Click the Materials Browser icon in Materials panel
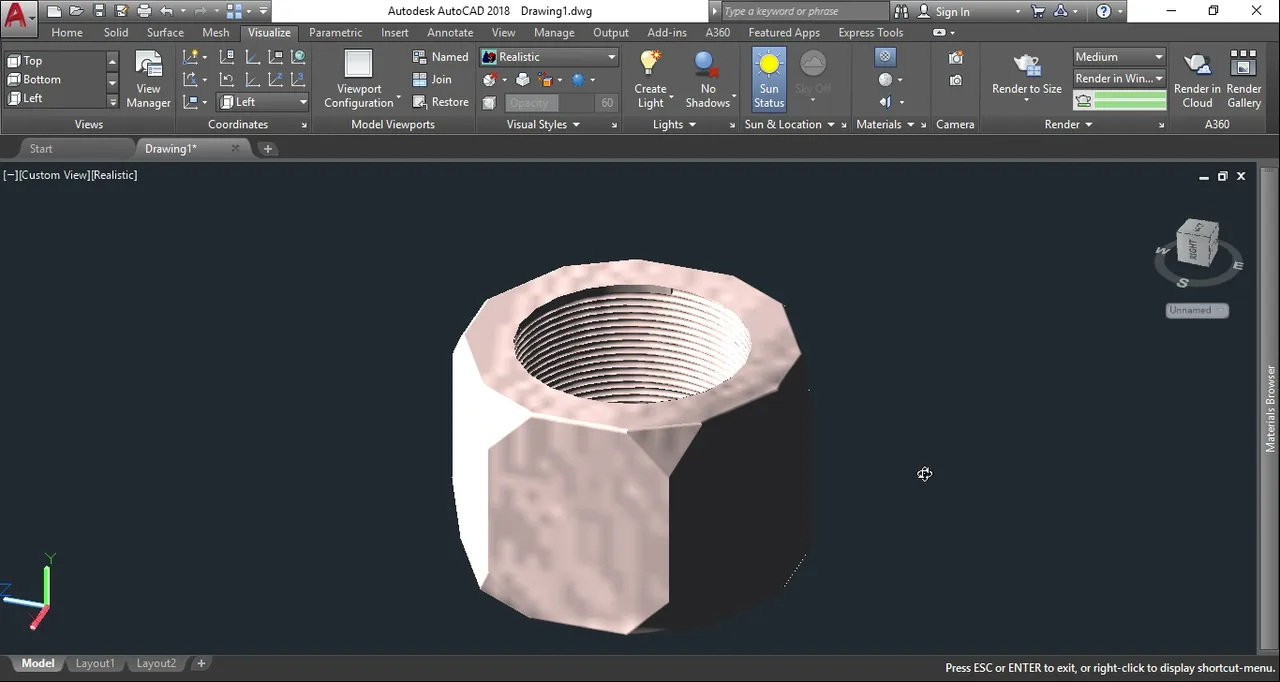The image size is (1280, 682). coord(885,57)
